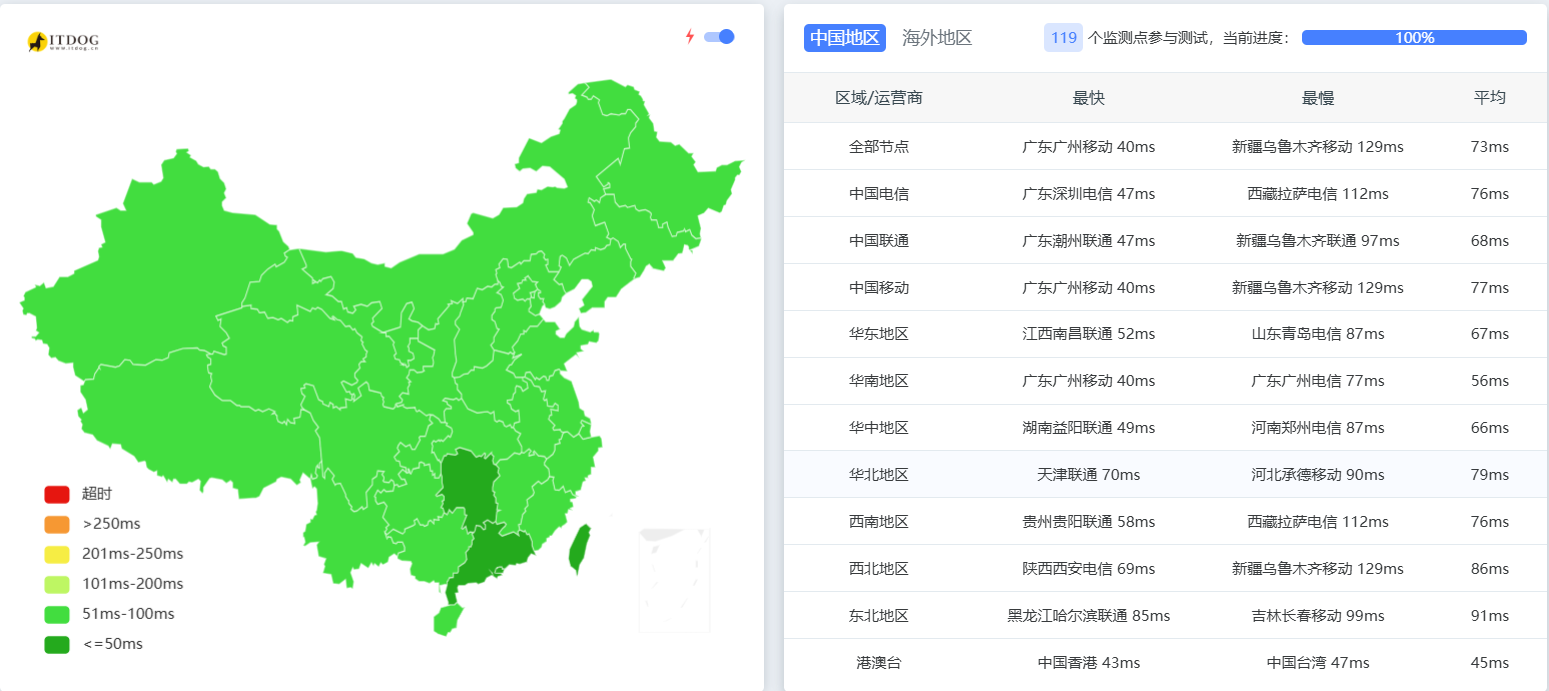Select the 中国联通 row label
The image size is (1549, 691).
coord(879,241)
